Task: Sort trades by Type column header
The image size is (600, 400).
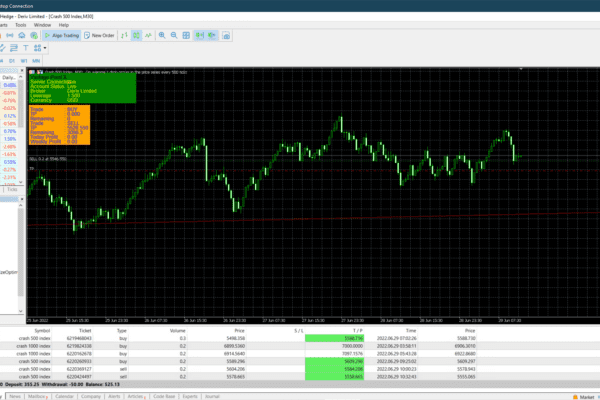Action: [x=122, y=331]
